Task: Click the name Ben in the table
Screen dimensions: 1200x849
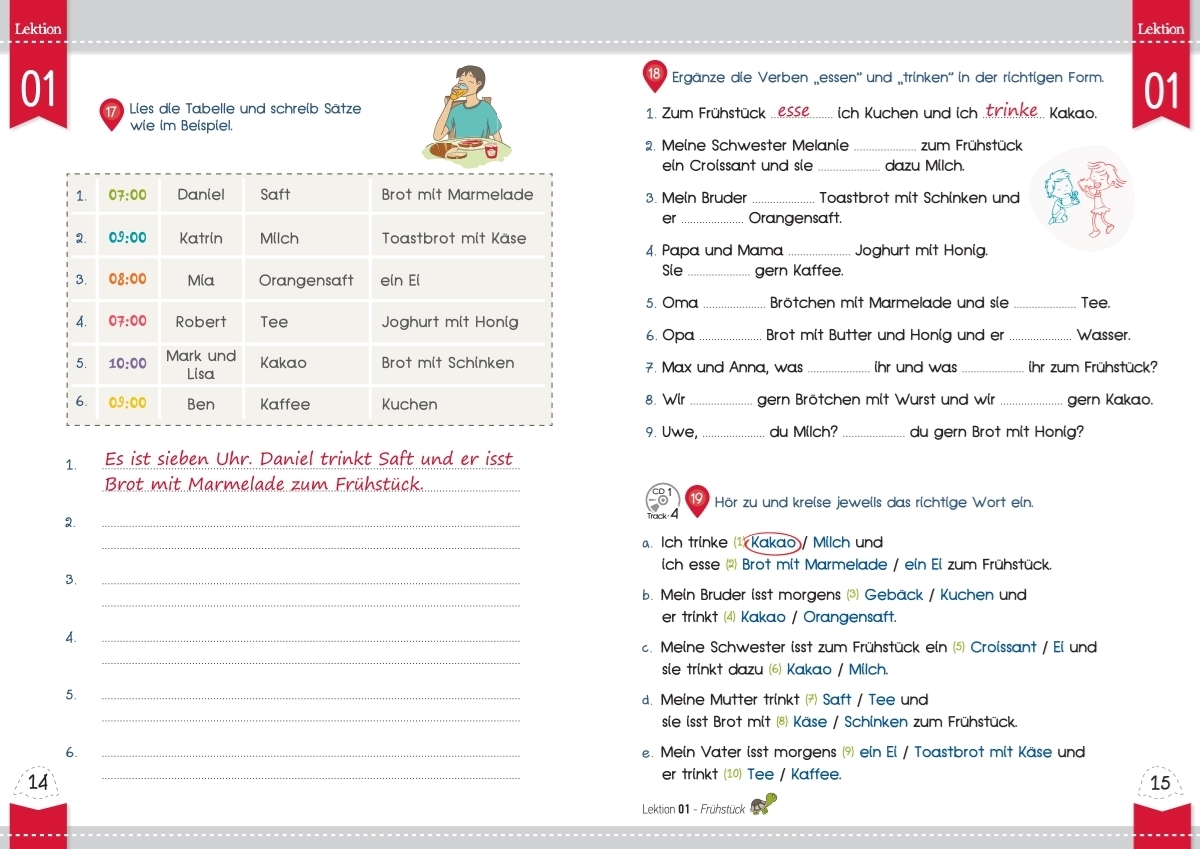Action: pyautogui.click(x=201, y=404)
